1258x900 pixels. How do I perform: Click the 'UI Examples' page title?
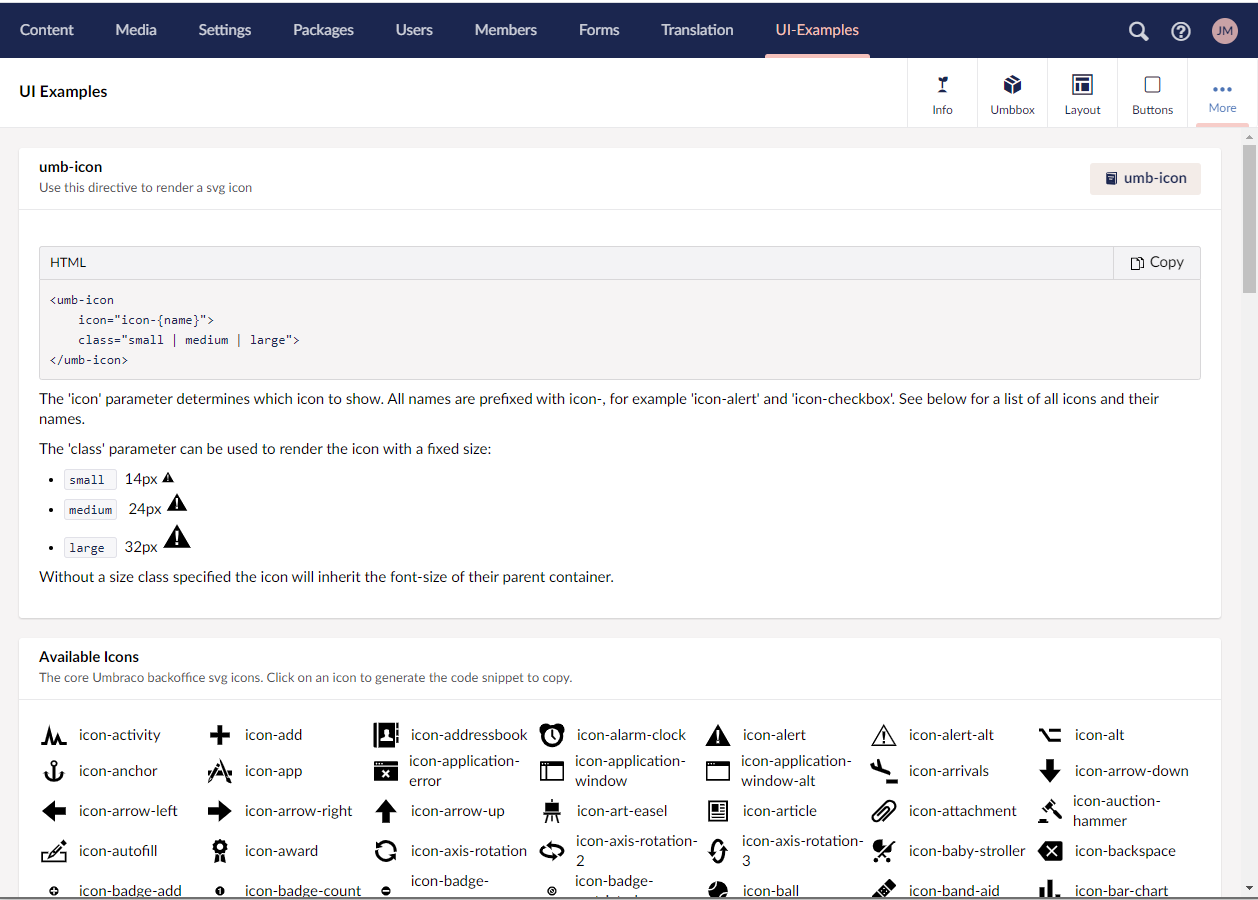(63, 91)
